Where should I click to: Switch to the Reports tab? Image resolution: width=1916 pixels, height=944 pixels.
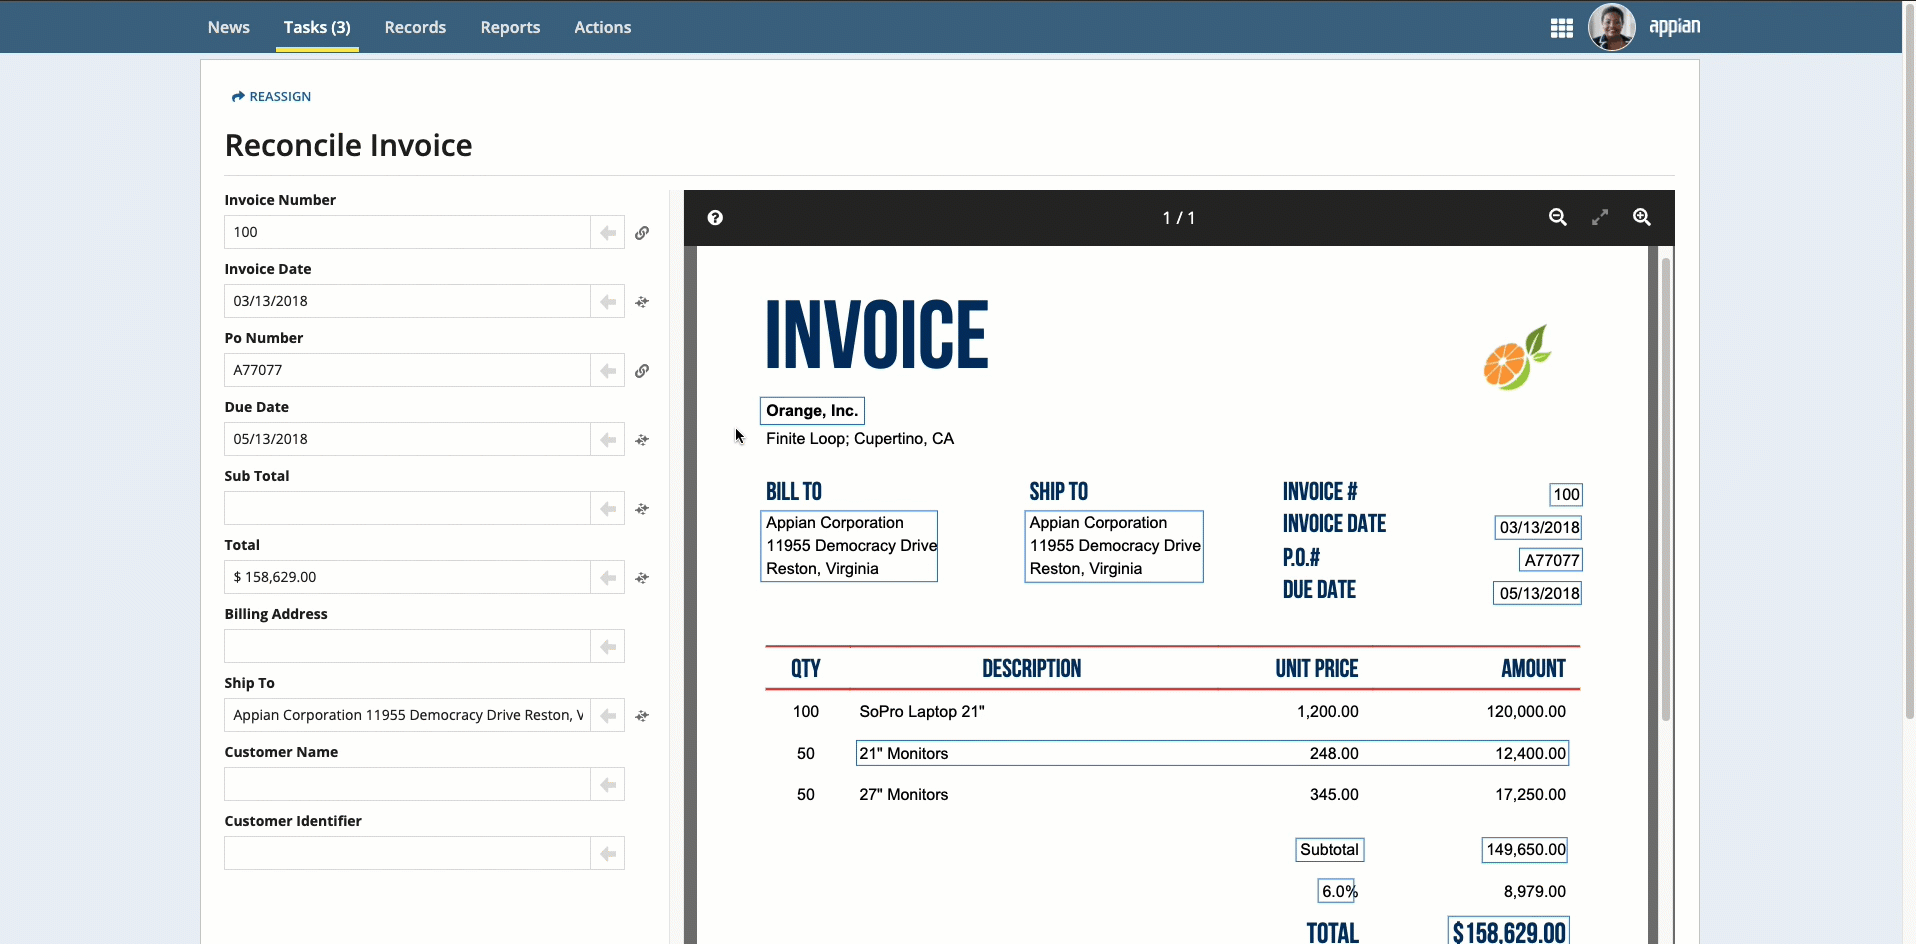coord(510,27)
